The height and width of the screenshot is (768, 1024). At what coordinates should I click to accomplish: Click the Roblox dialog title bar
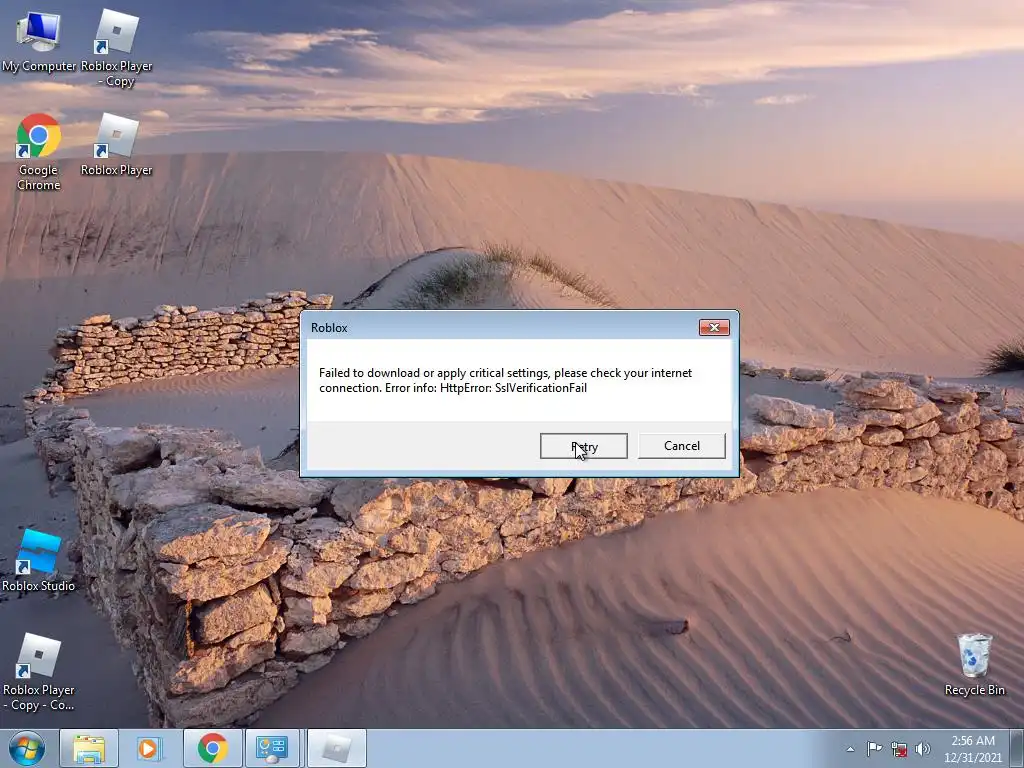click(x=502, y=327)
